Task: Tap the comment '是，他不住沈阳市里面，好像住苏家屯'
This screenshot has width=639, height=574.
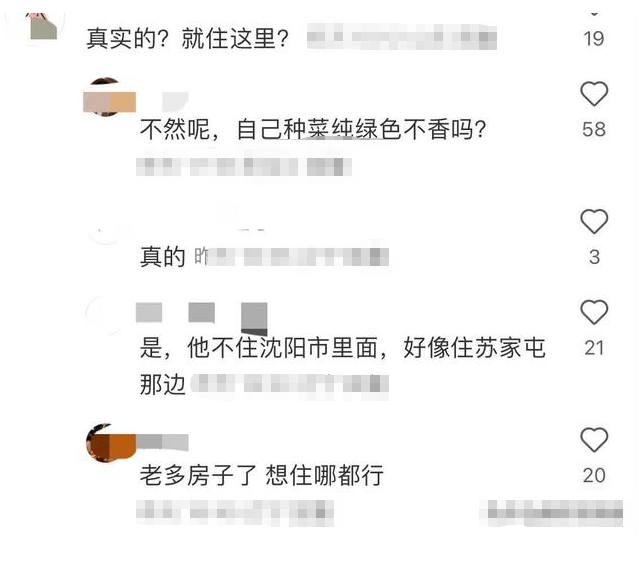Action: coord(342,347)
